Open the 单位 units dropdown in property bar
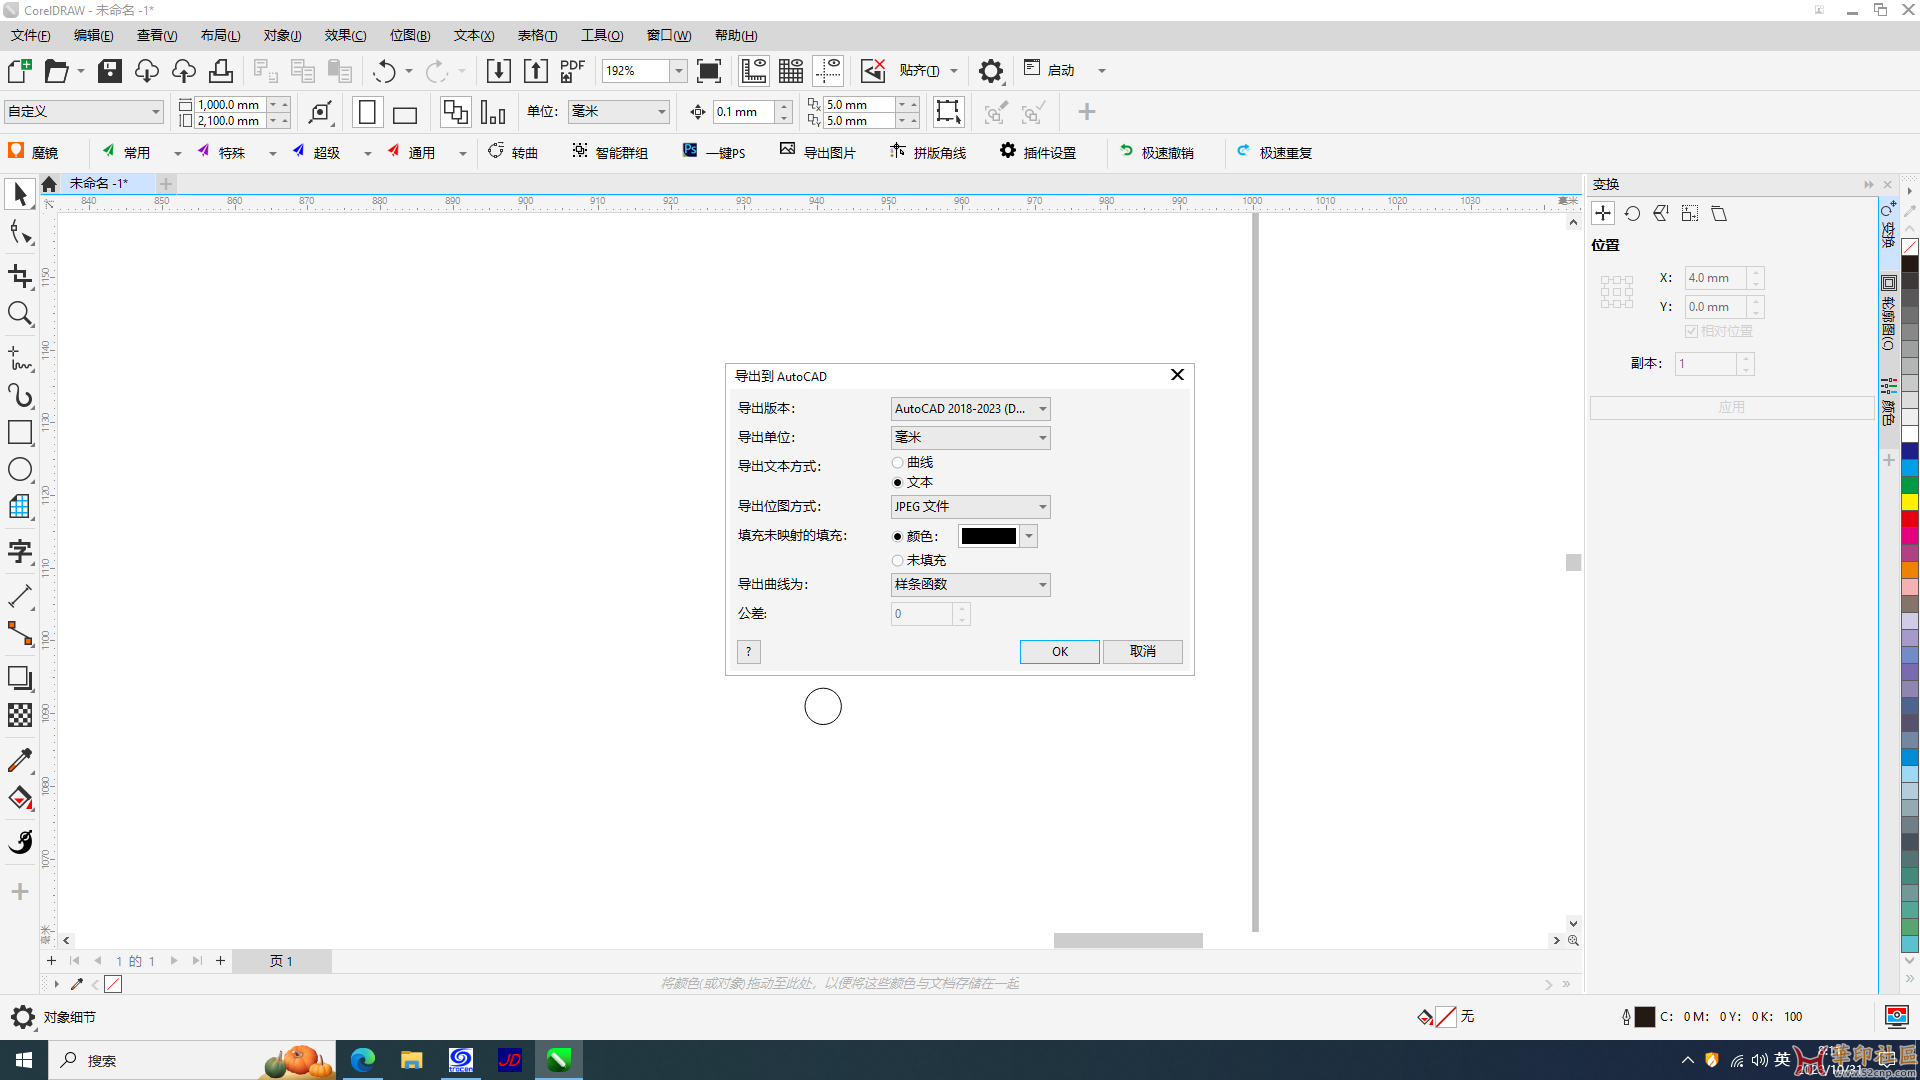 point(619,112)
